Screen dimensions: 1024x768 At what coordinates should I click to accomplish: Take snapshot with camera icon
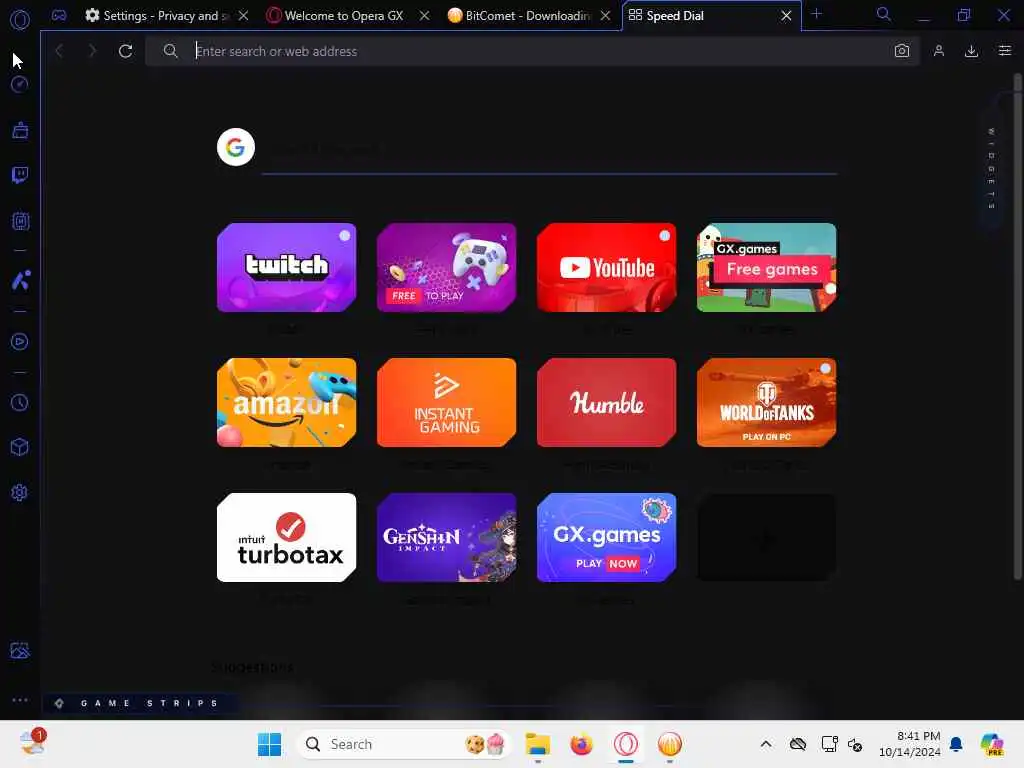(902, 51)
